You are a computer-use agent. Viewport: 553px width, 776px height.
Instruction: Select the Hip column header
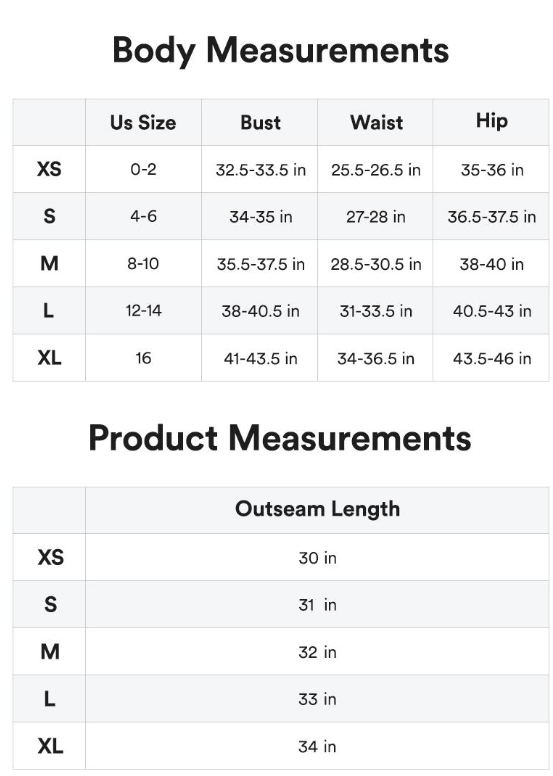coord(491,122)
